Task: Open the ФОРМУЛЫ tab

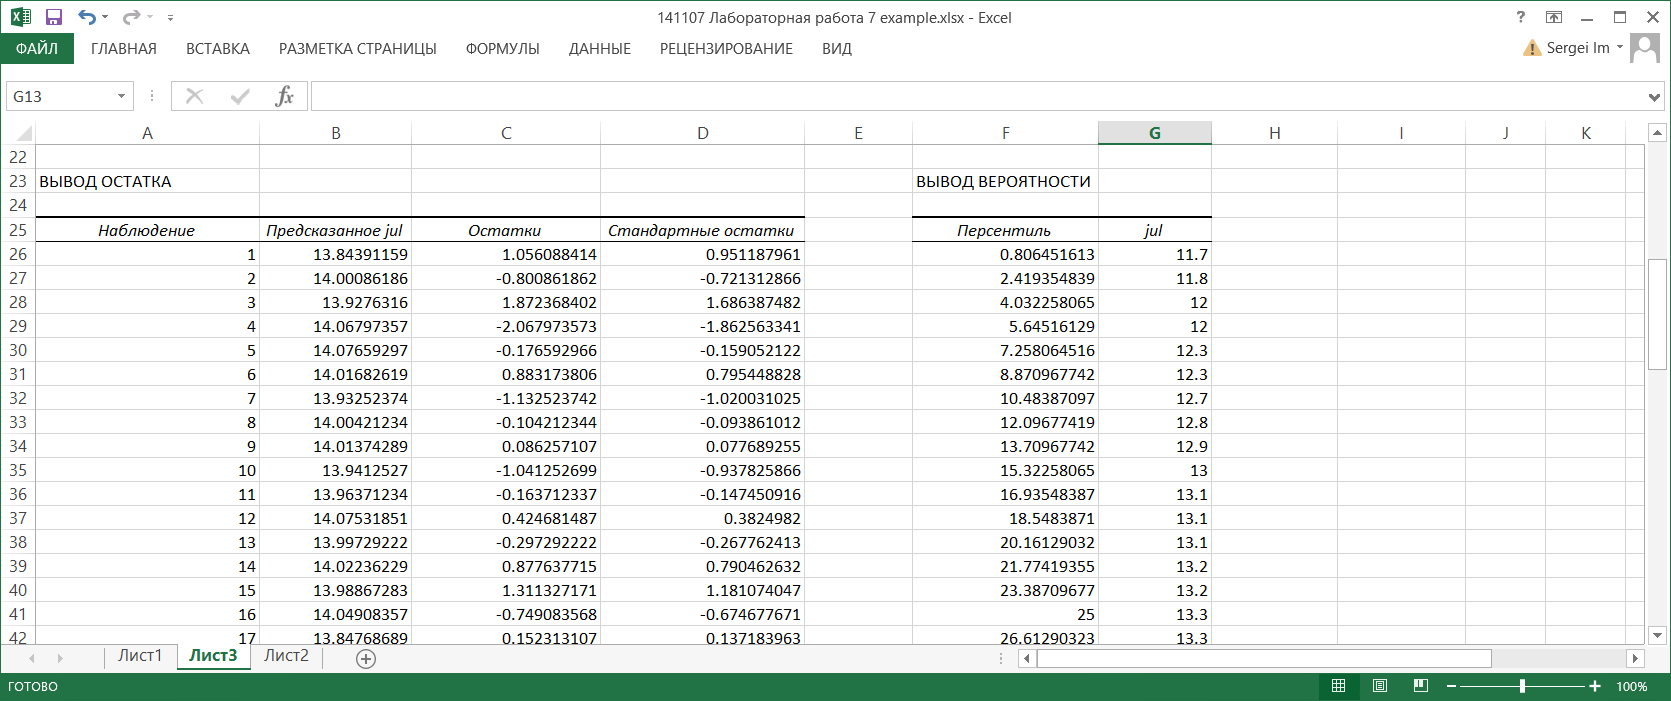Action: coord(503,49)
